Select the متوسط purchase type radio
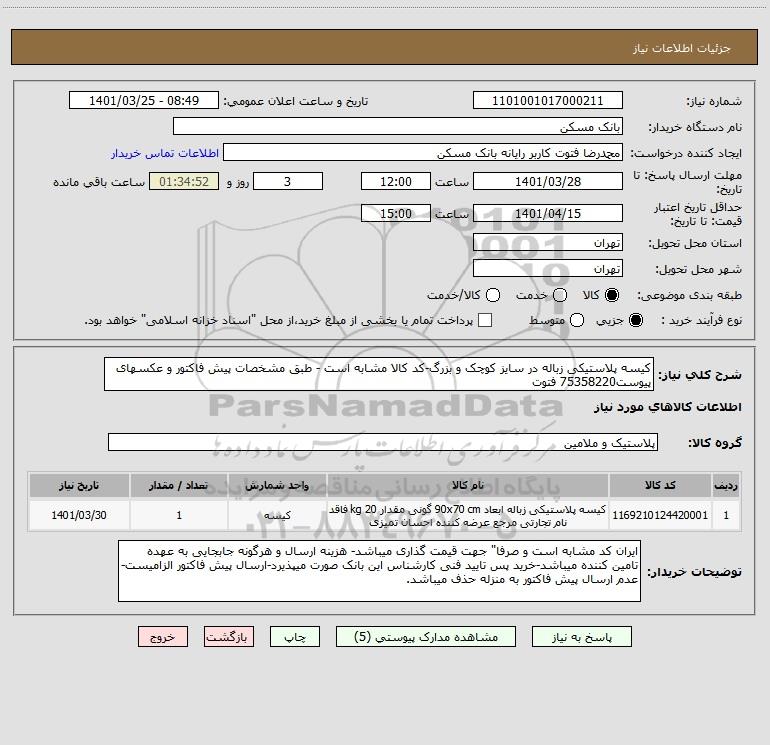This screenshot has width=770, height=745. pyautogui.click(x=577, y=320)
